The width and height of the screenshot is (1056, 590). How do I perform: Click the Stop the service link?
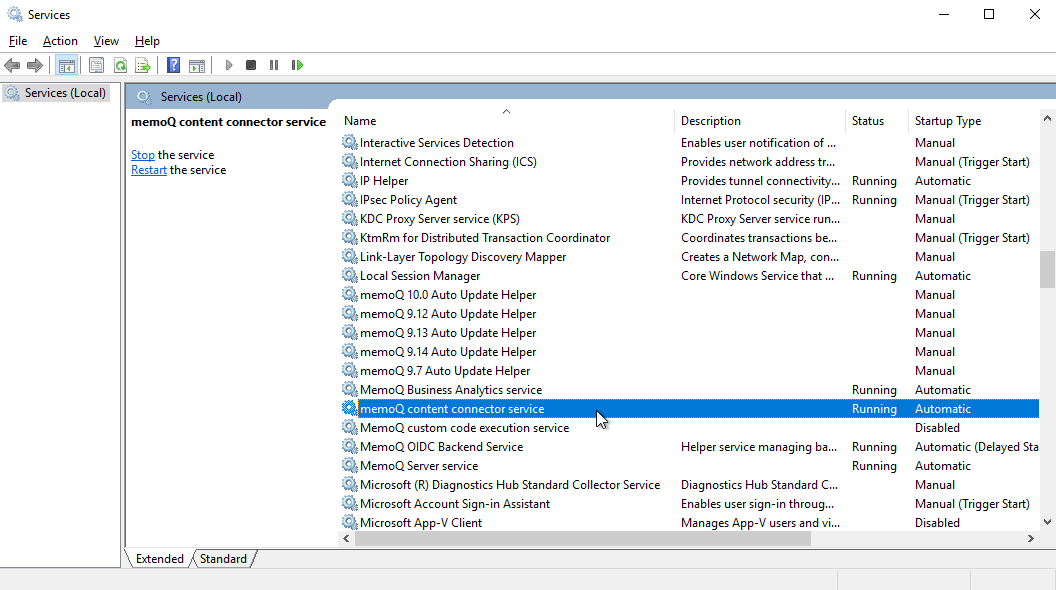coord(143,155)
